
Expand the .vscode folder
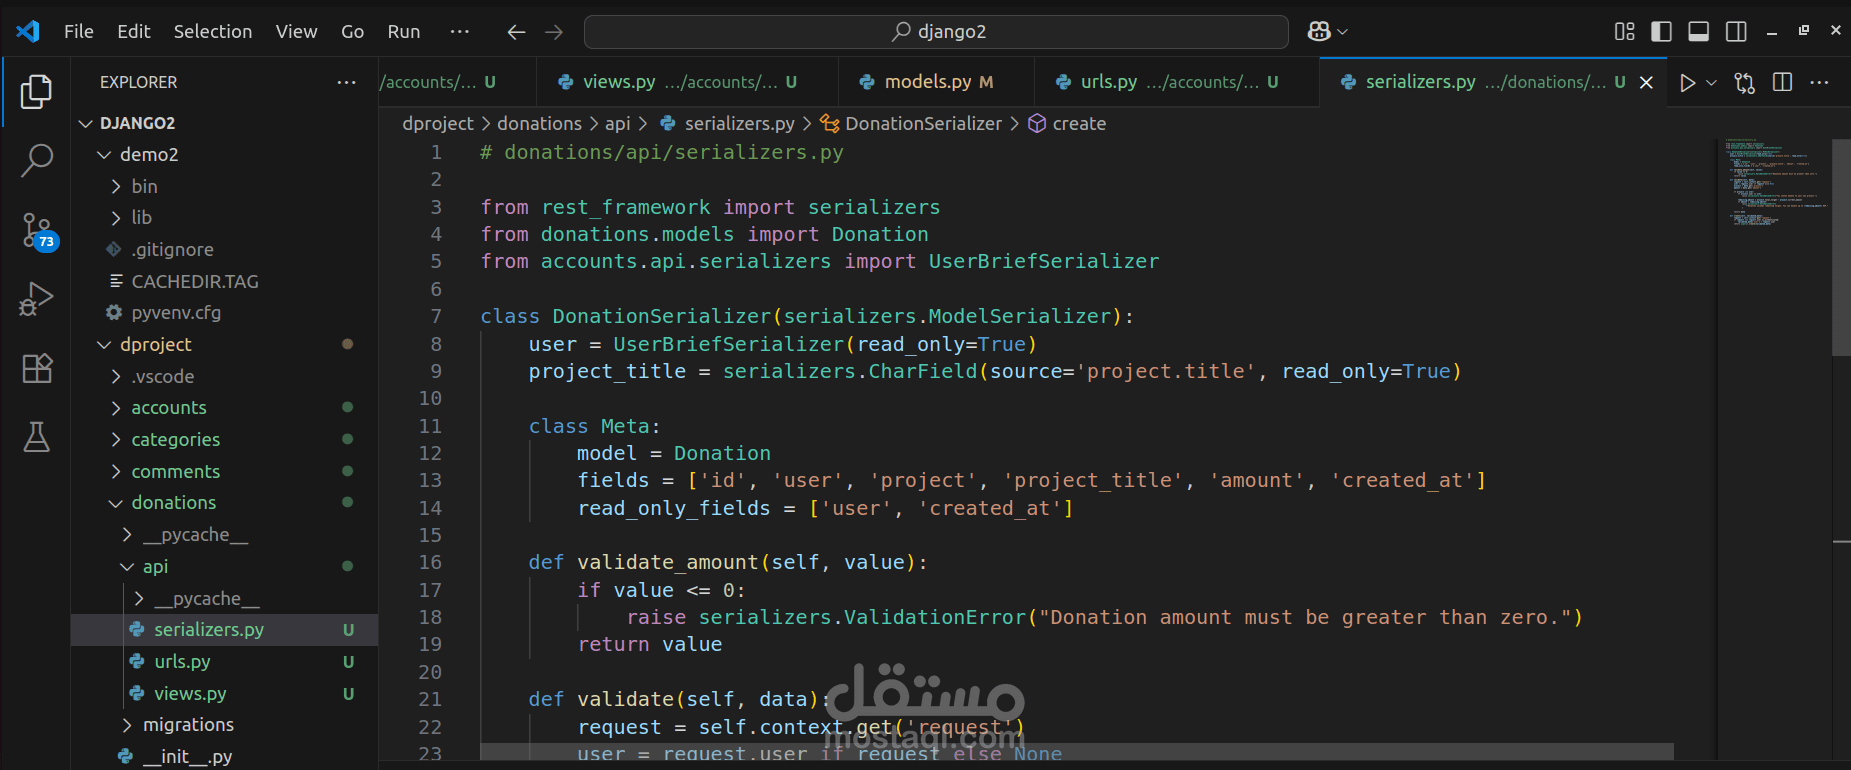[x=116, y=377]
